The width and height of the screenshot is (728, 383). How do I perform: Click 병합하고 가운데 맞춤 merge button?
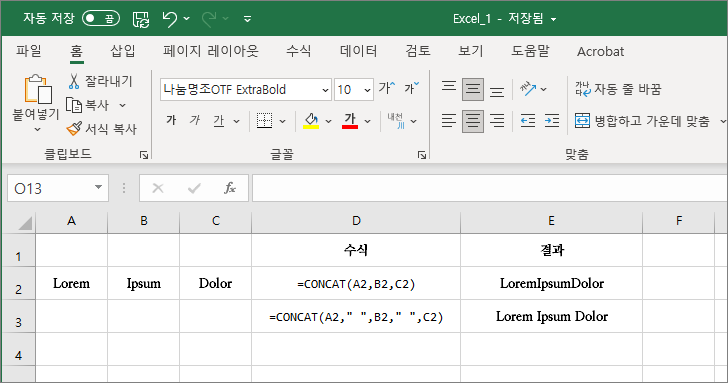pos(643,121)
